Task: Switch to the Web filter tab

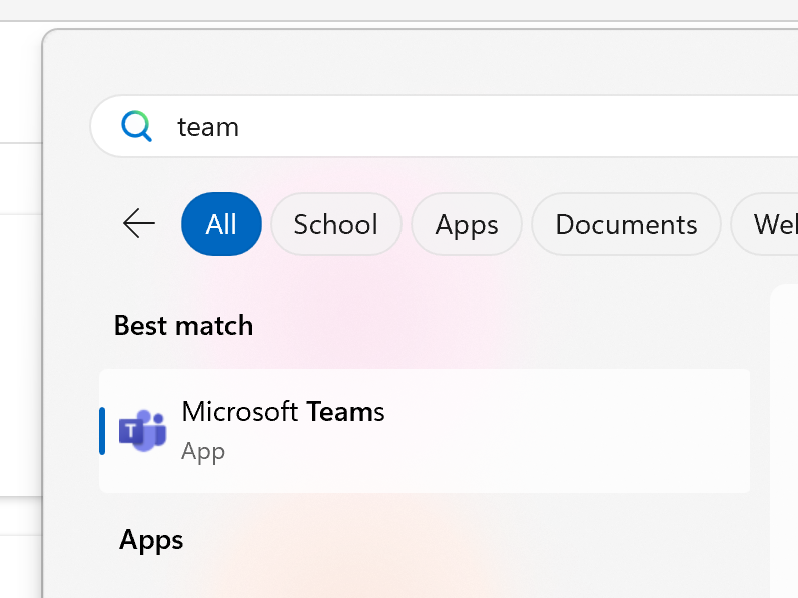Action: (764, 224)
